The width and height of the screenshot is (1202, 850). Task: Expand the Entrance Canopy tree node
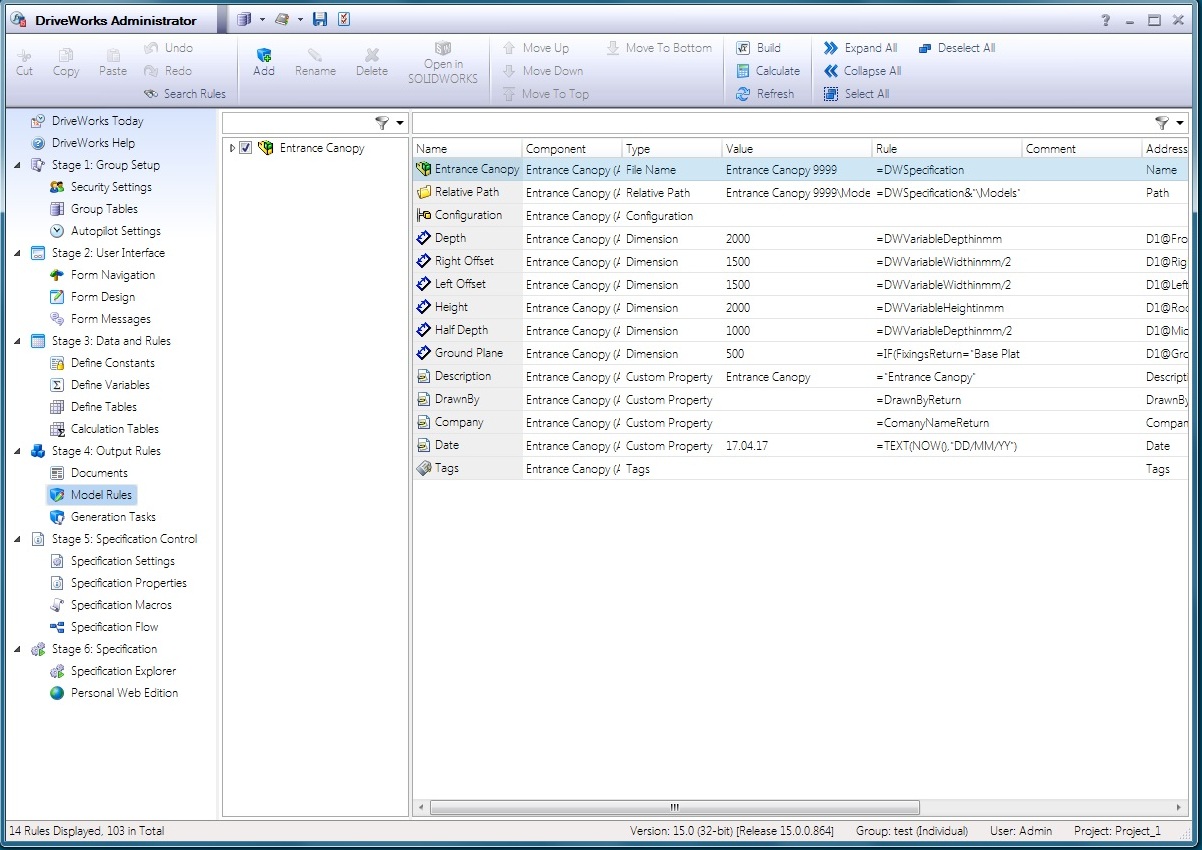point(230,147)
